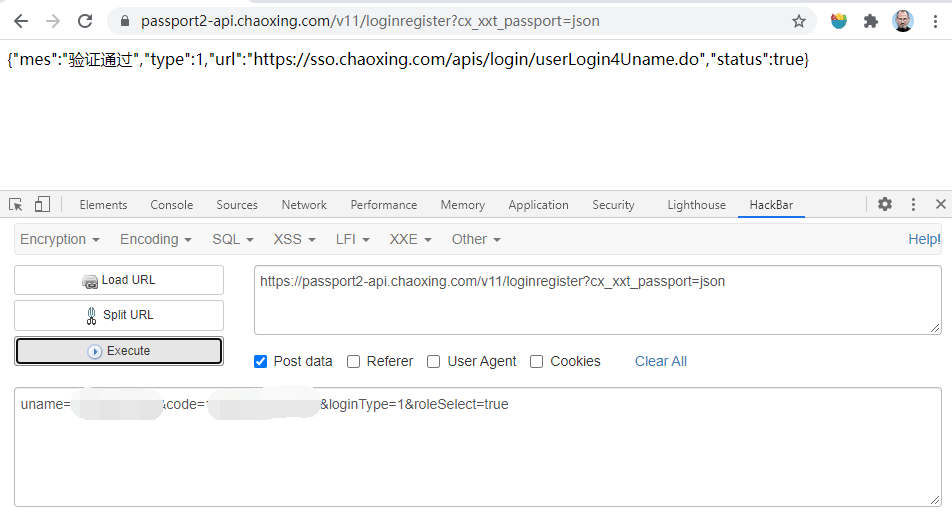Open the SQL dropdown menu
The image size is (952, 524).
coord(233,239)
